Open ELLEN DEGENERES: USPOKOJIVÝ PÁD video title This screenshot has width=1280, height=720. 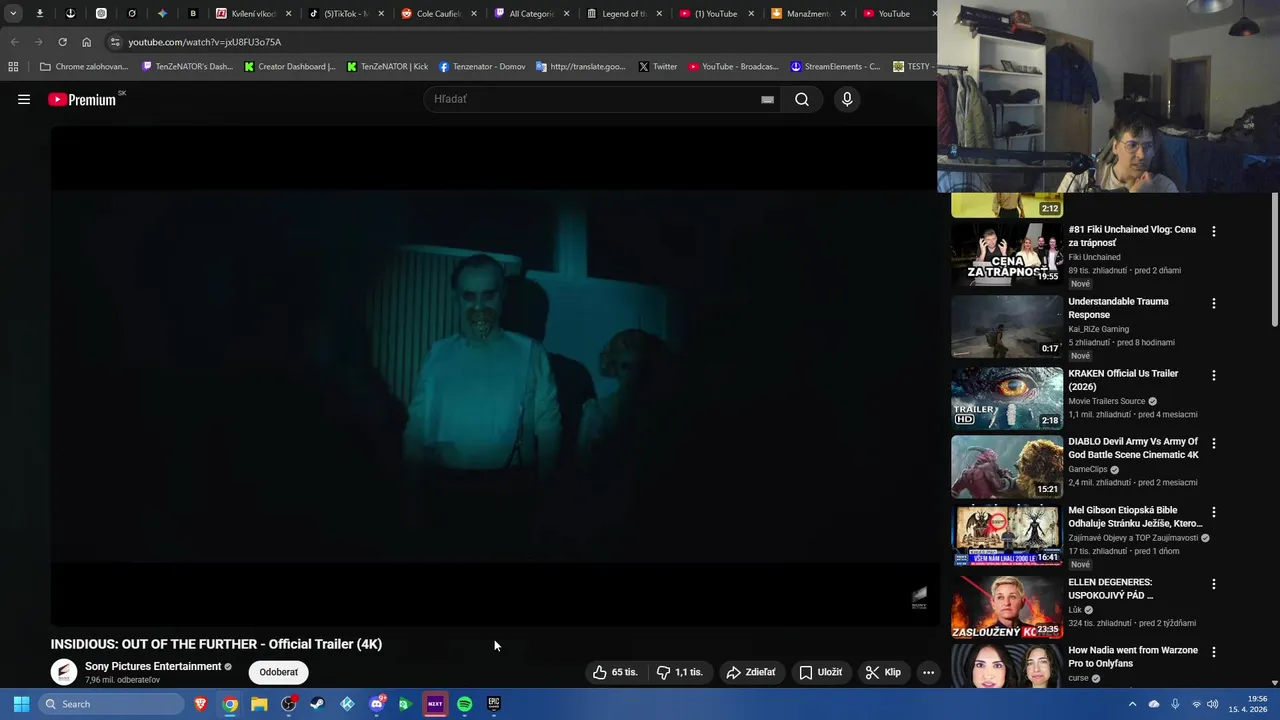pos(1110,589)
